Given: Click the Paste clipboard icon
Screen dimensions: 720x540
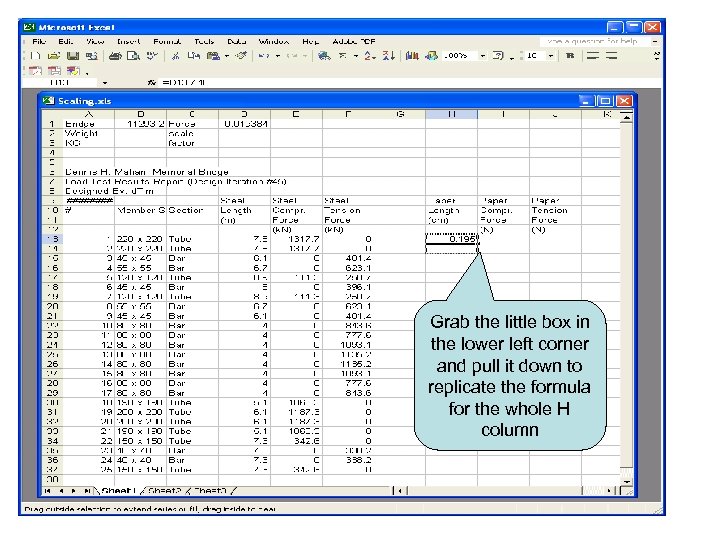Looking at the screenshot, I should pyautogui.click(x=213, y=56).
